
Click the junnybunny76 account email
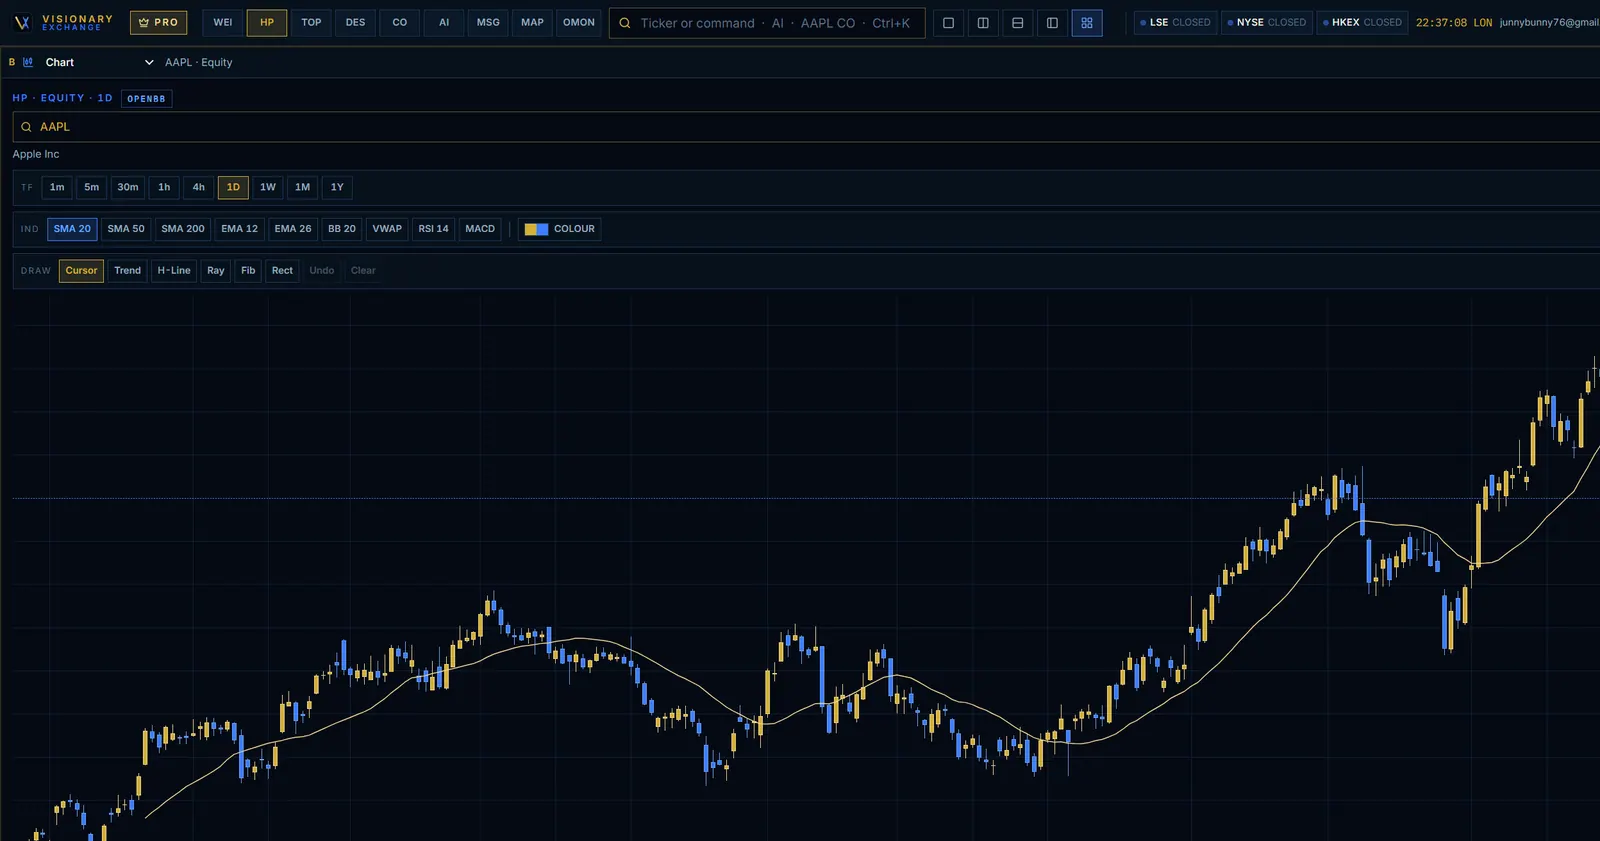[1549, 22]
